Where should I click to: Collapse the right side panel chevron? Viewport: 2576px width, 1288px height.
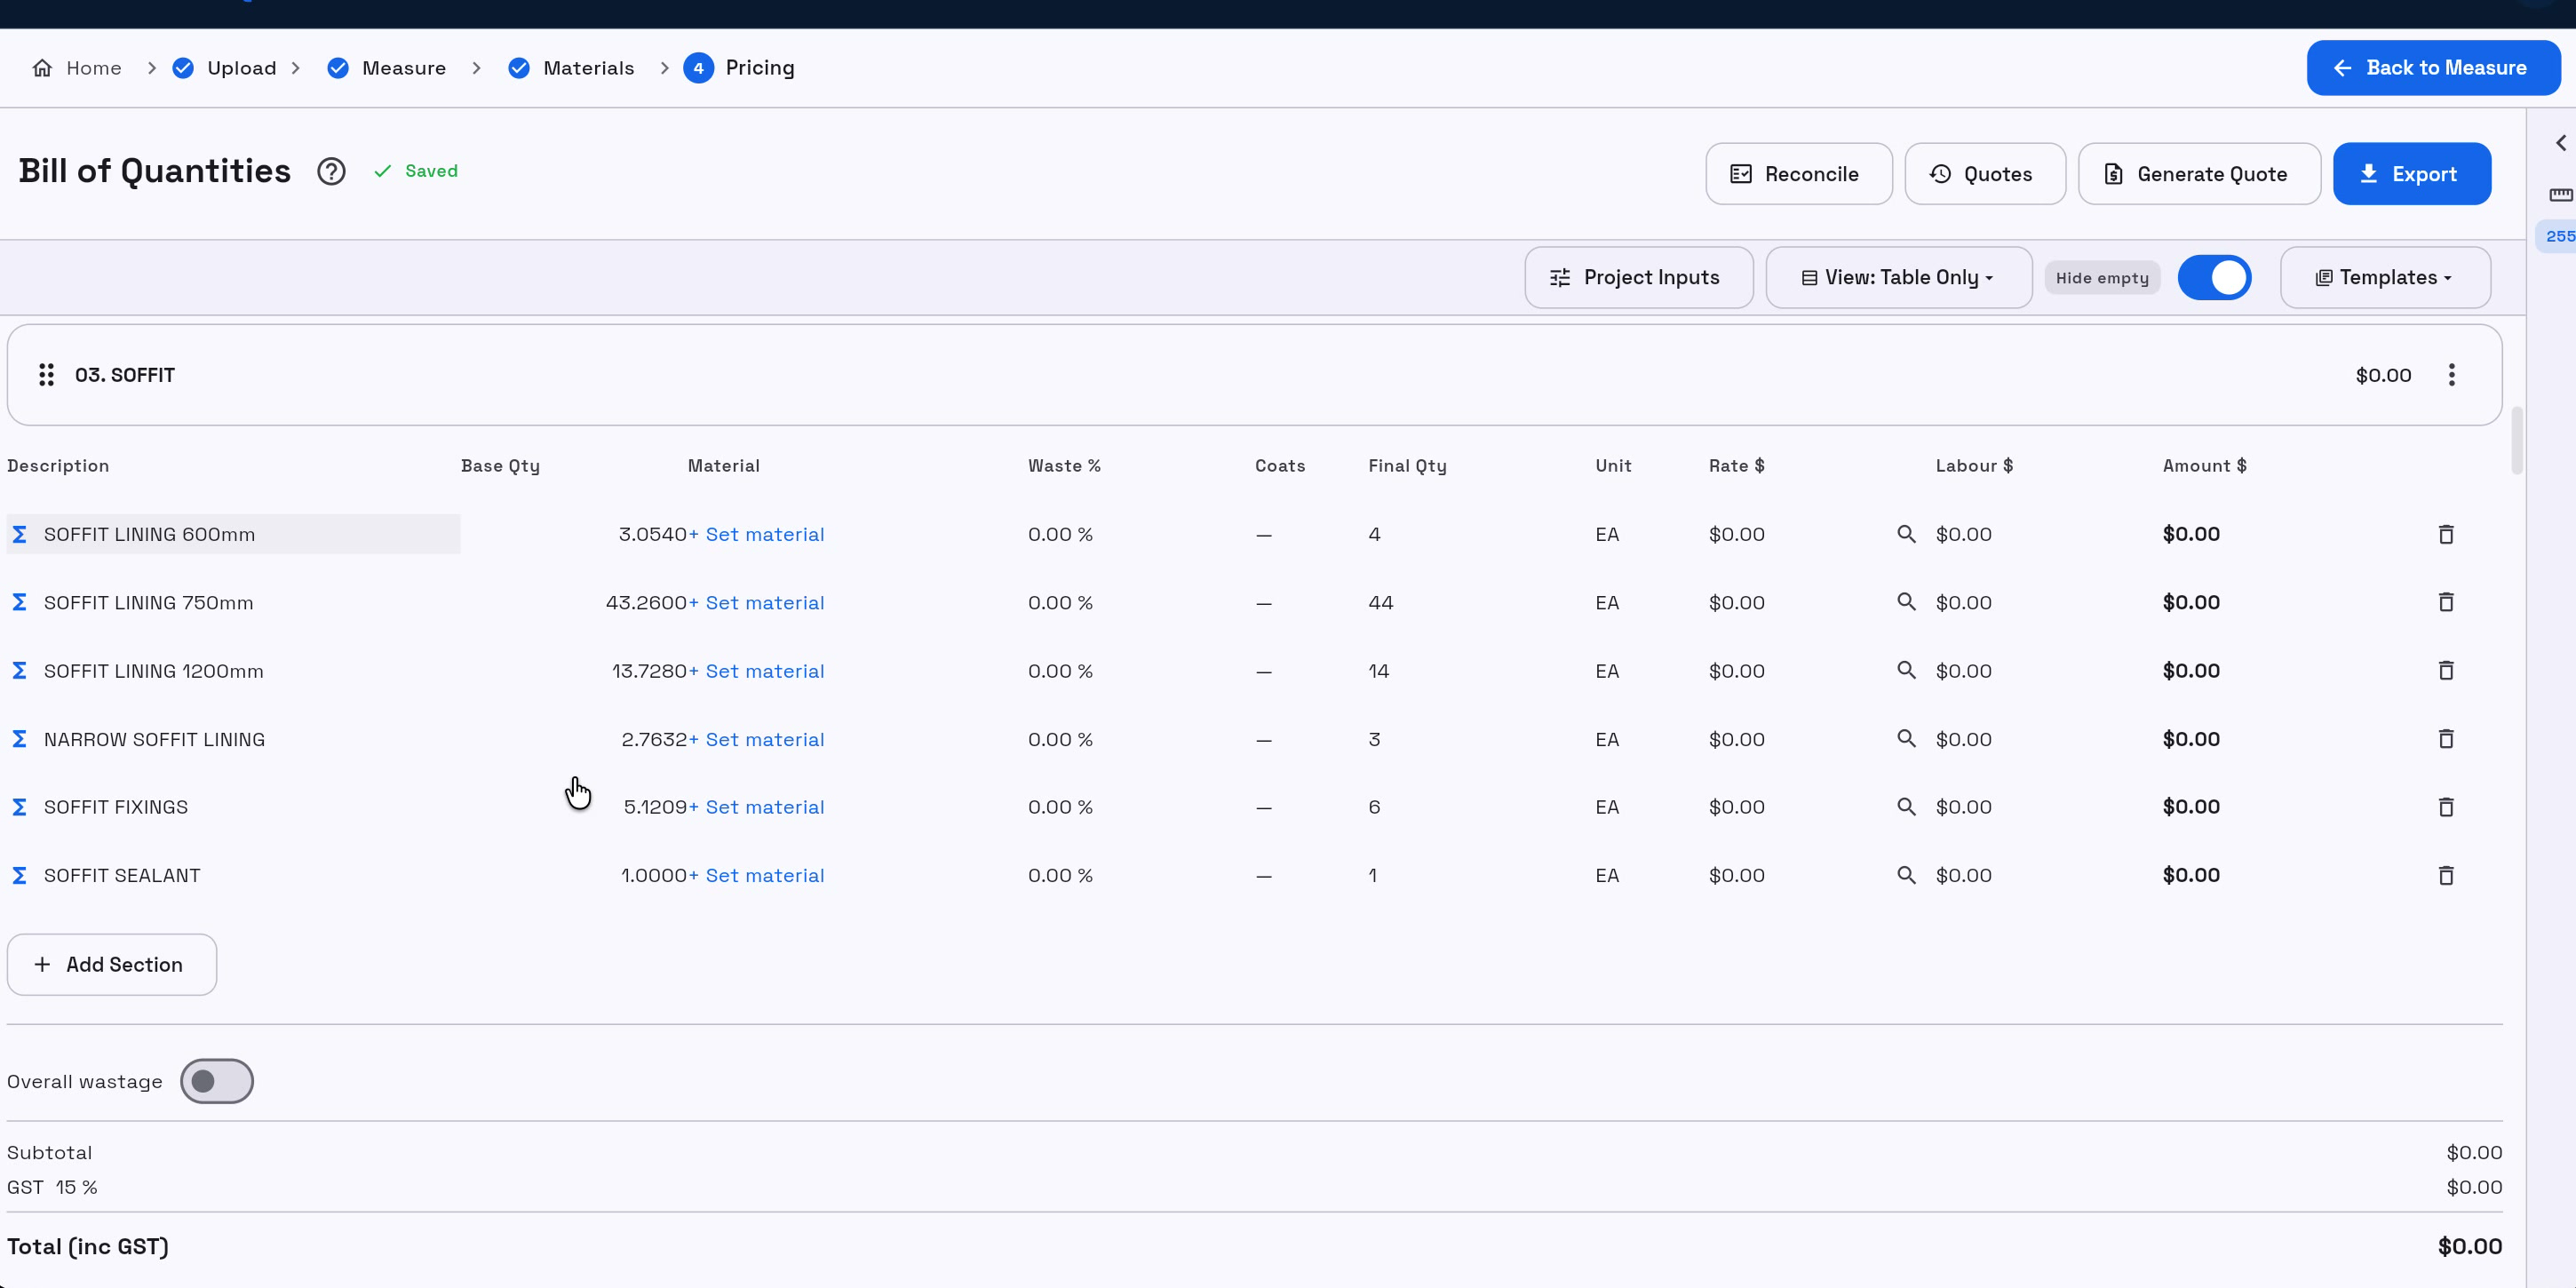pos(2561,143)
